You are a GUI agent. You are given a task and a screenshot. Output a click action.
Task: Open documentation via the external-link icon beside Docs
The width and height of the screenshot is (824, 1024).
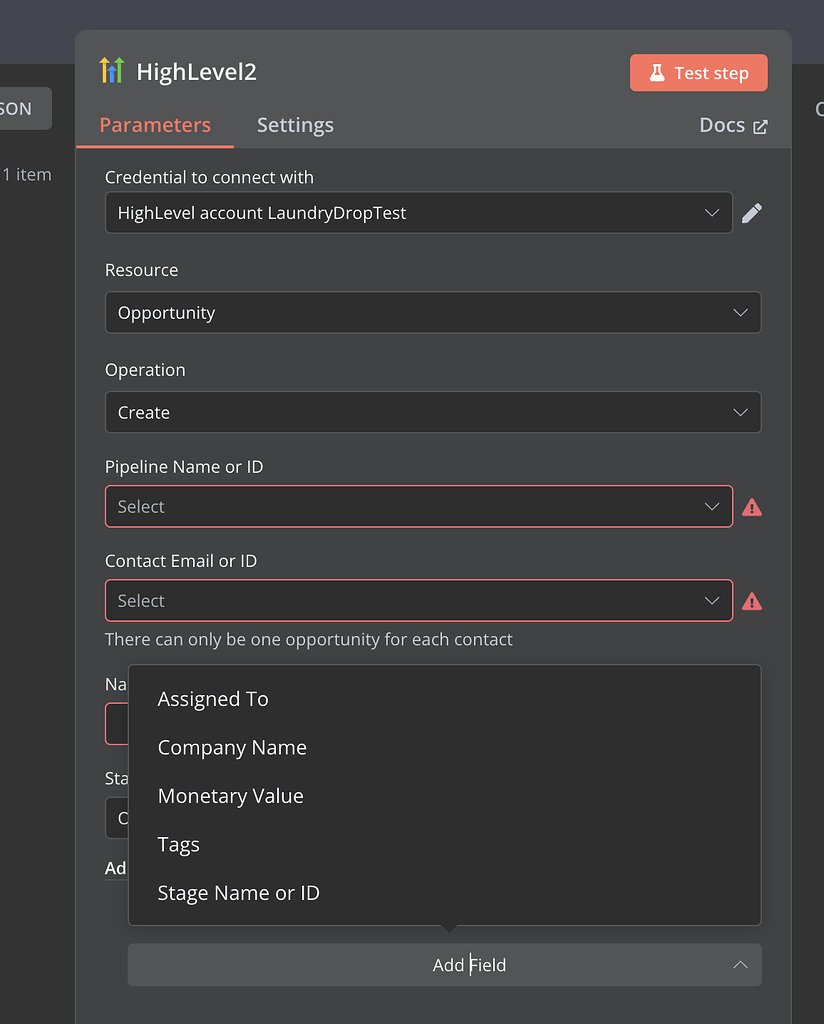click(x=761, y=124)
